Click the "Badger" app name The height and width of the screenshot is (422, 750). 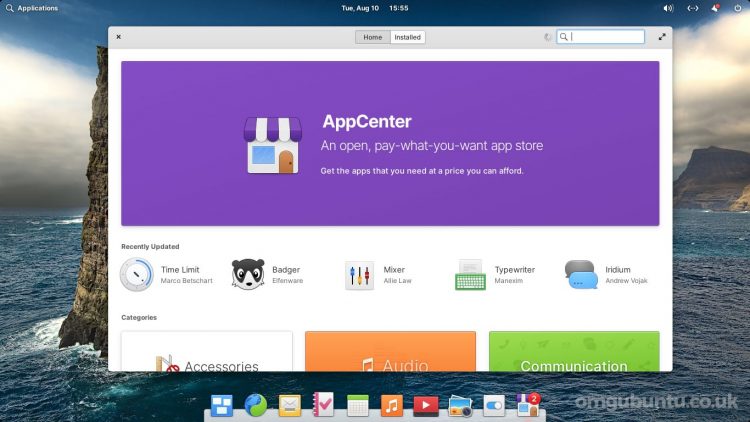click(x=286, y=270)
